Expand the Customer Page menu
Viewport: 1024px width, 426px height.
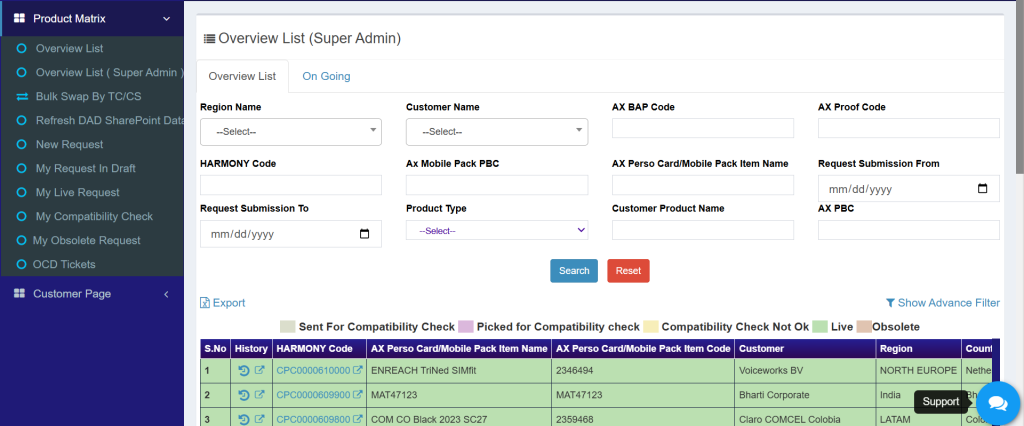166,294
